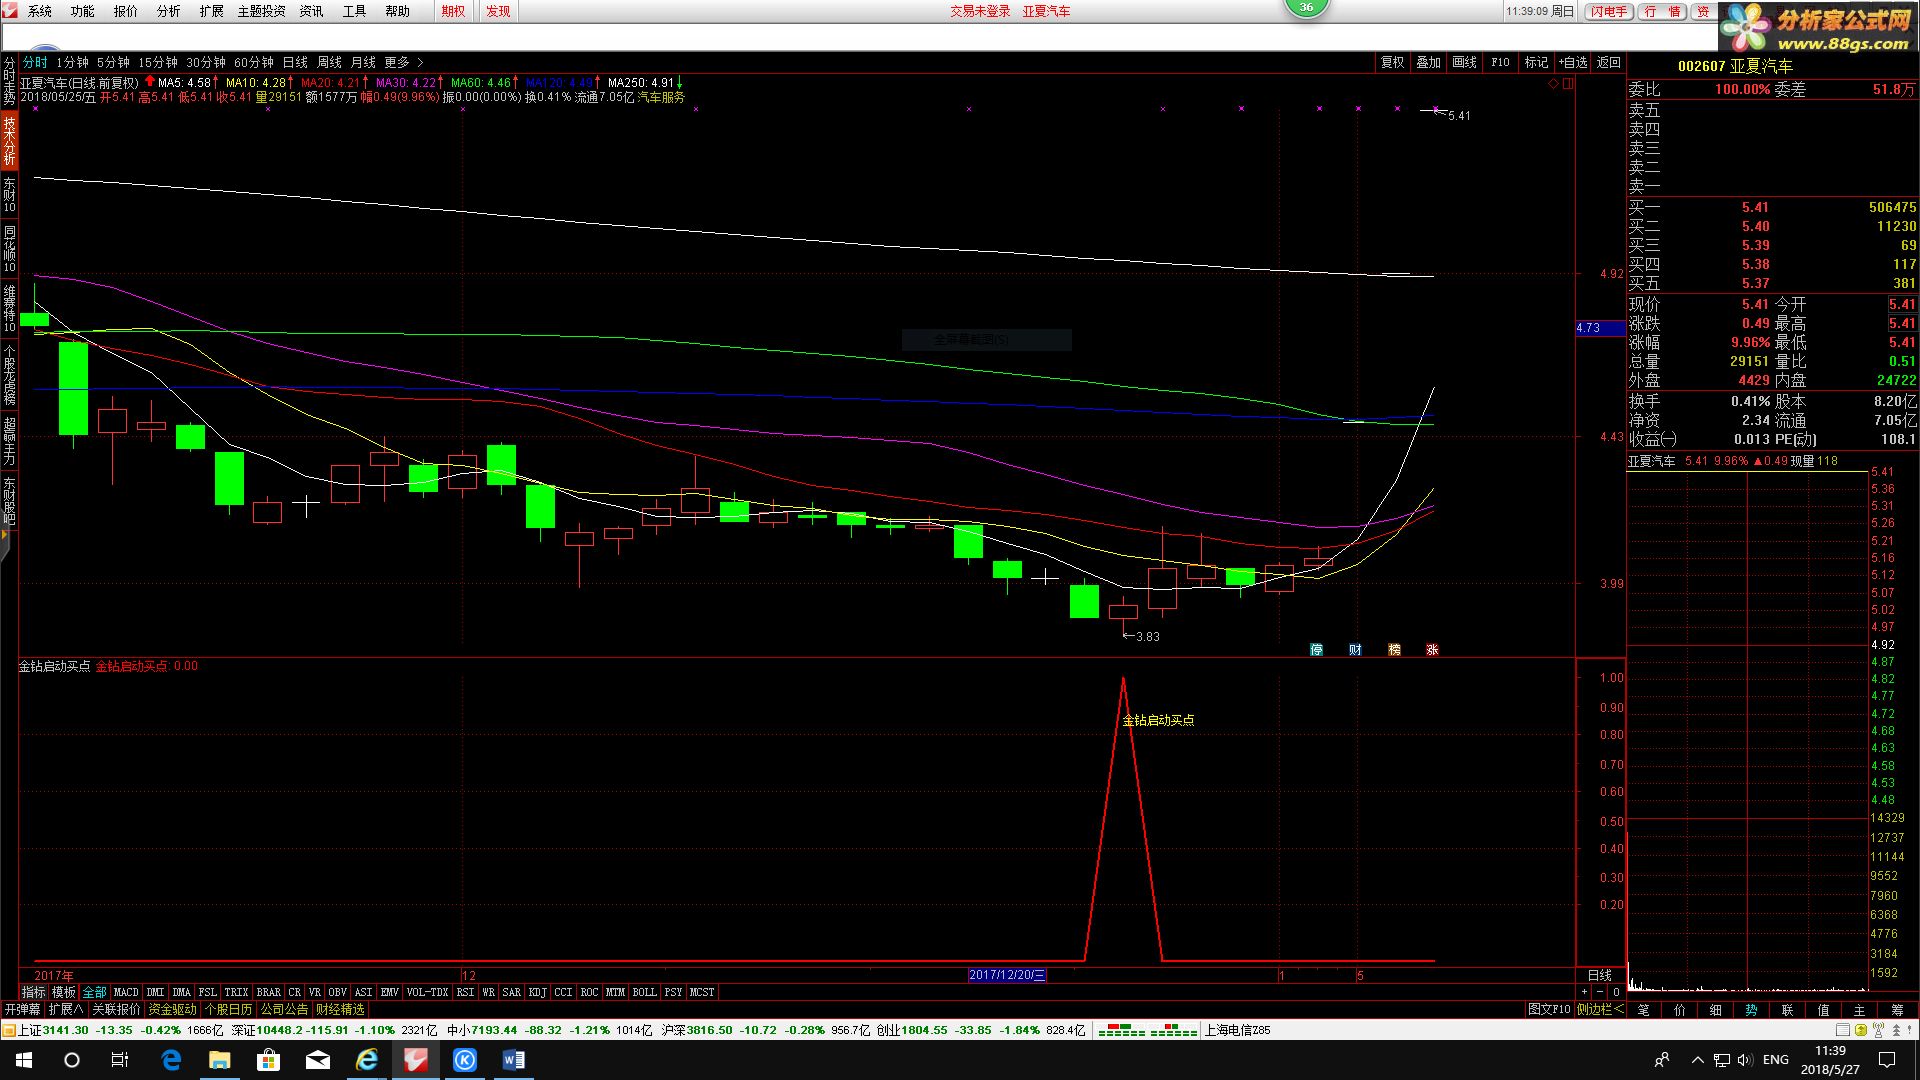Open the 主题投资 menu
This screenshot has width=1920, height=1080.
coord(261,11)
